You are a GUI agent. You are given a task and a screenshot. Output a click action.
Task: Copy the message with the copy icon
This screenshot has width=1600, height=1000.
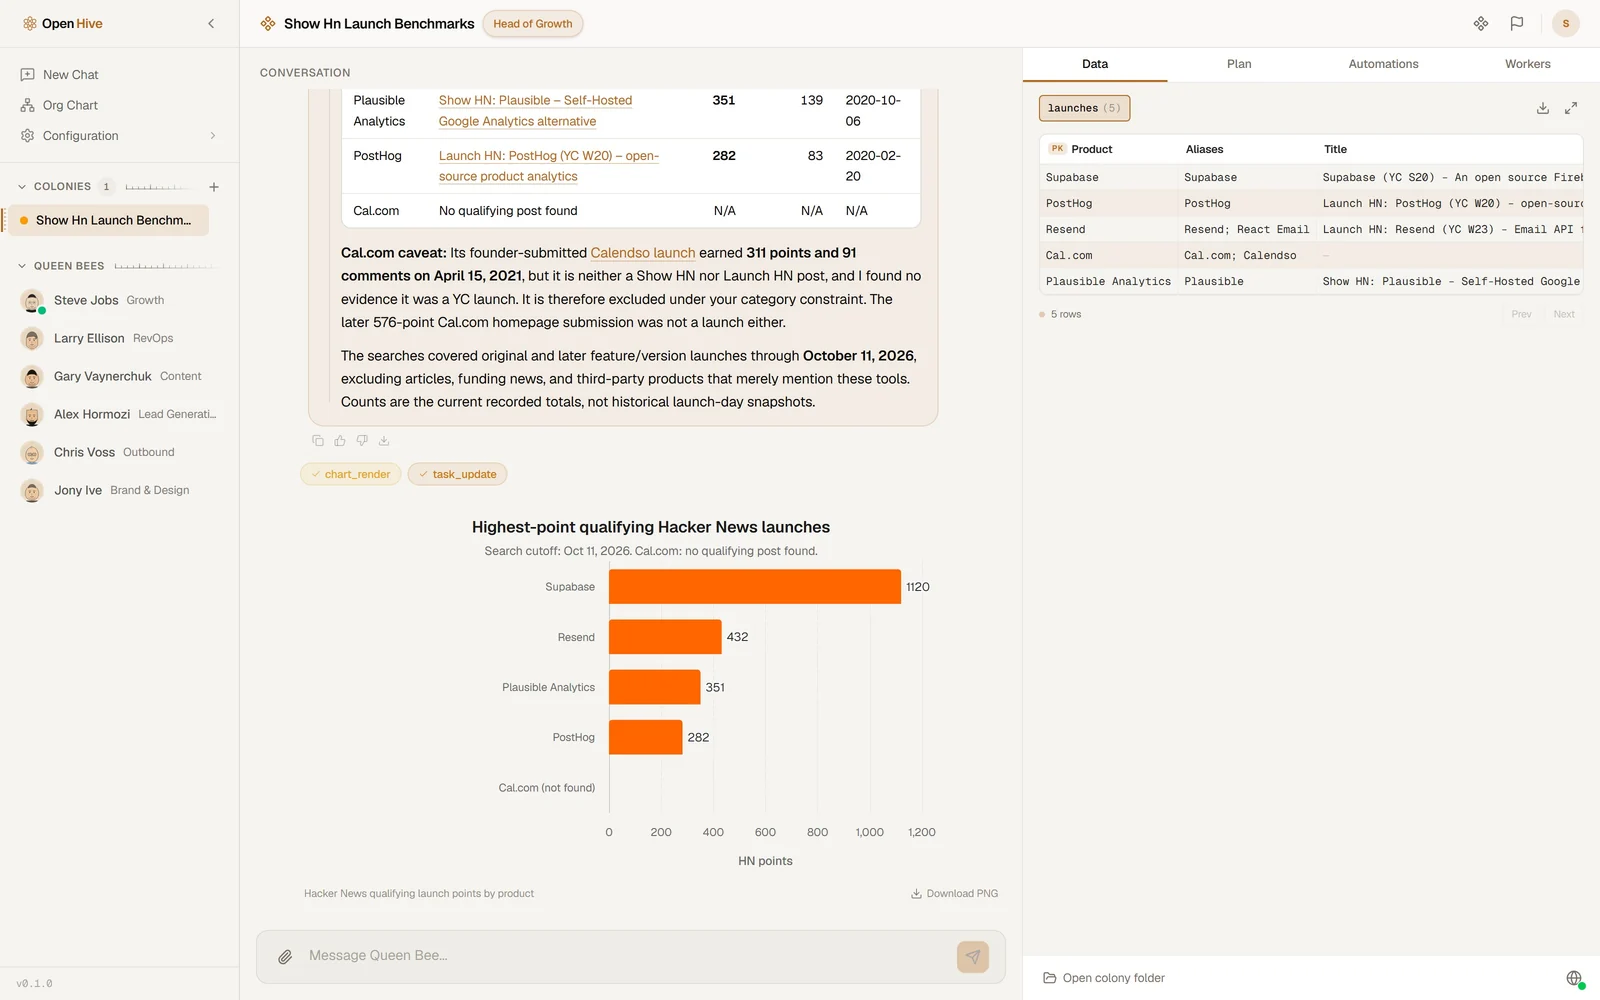coord(318,441)
